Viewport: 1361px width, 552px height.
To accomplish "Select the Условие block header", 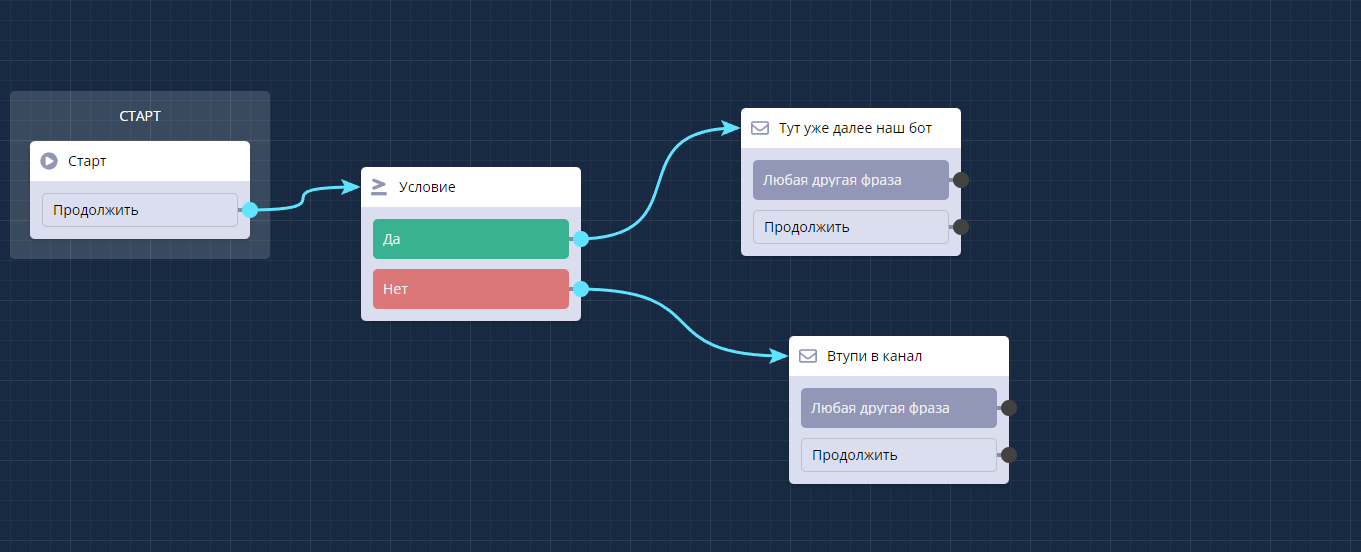I will click(x=471, y=187).
